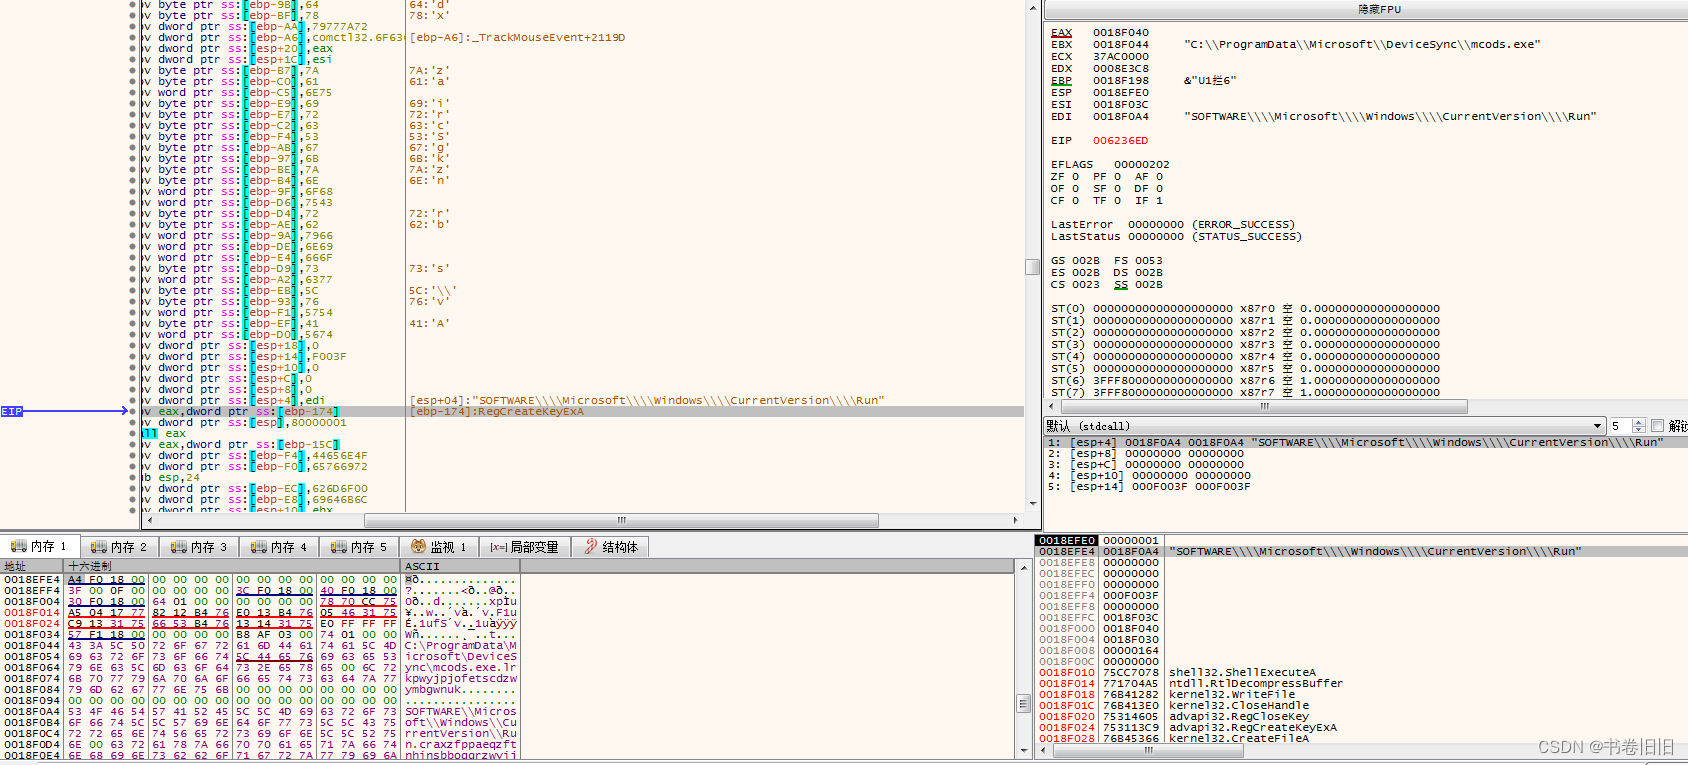Click the 十六进制 column header in dump
The width and height of the screenshot is (1688, 765).
232,566
